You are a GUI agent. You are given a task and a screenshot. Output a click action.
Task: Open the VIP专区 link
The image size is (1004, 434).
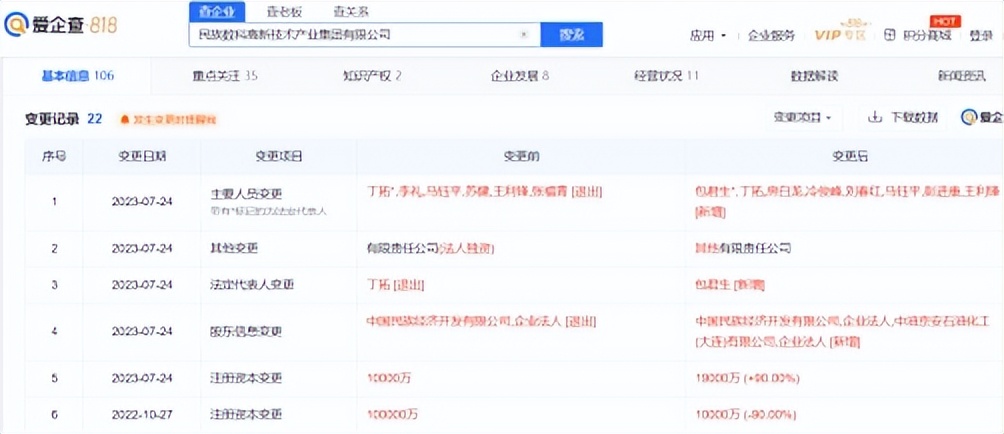[x=840, y=35]
